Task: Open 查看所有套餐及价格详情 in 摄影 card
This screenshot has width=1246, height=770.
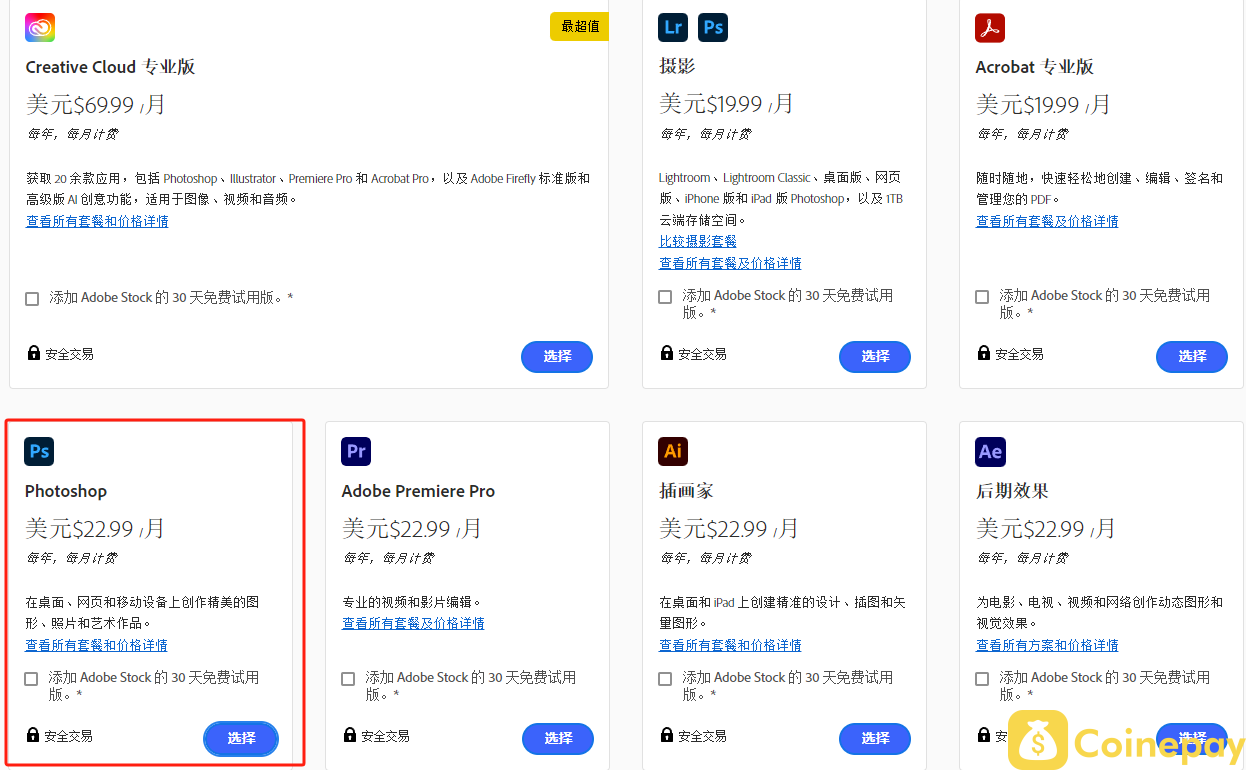Action: (730, 264)
